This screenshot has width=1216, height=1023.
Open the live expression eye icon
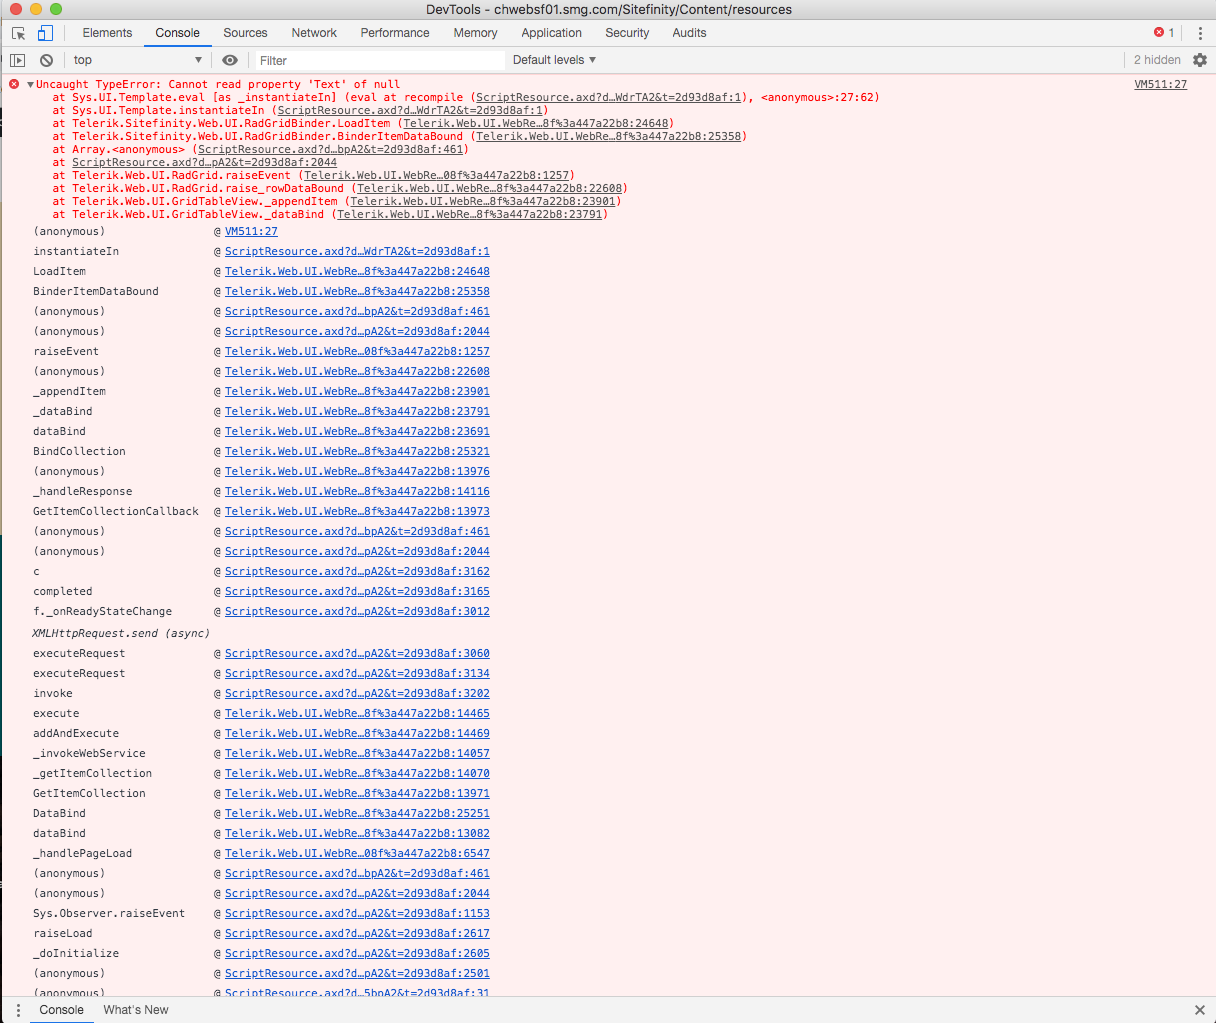click(x=230, y=60)
